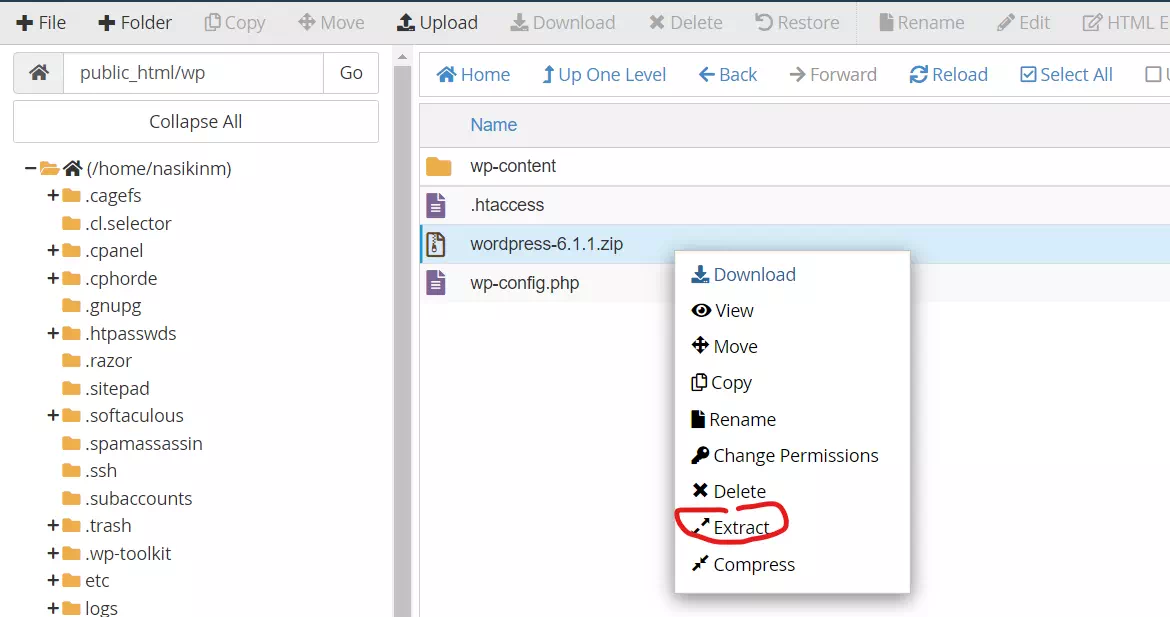Choose Change Permissions from context menu
This screenshot has height=617, width=1170.
(x=784, y=455)
